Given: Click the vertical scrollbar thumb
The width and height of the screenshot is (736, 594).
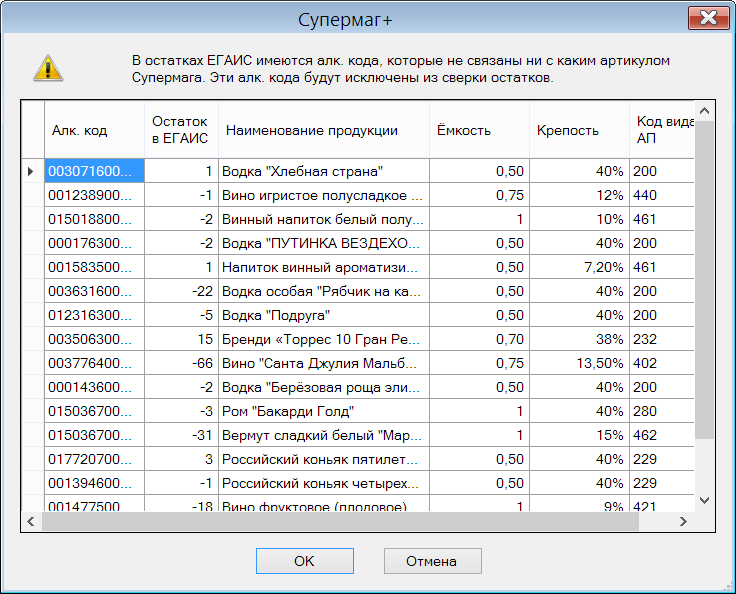Looking at the screenshot, I should 704,280.
